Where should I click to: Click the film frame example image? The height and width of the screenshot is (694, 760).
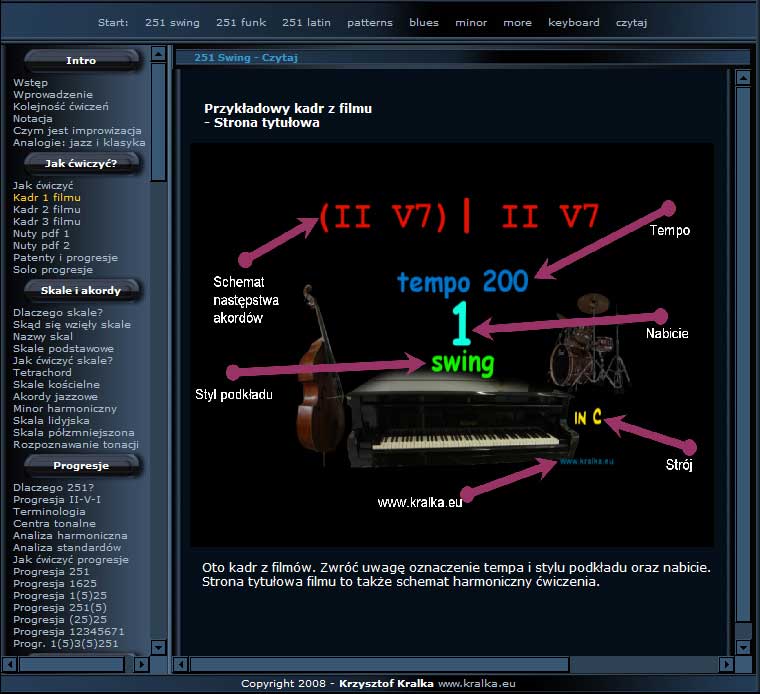(452, 345)
